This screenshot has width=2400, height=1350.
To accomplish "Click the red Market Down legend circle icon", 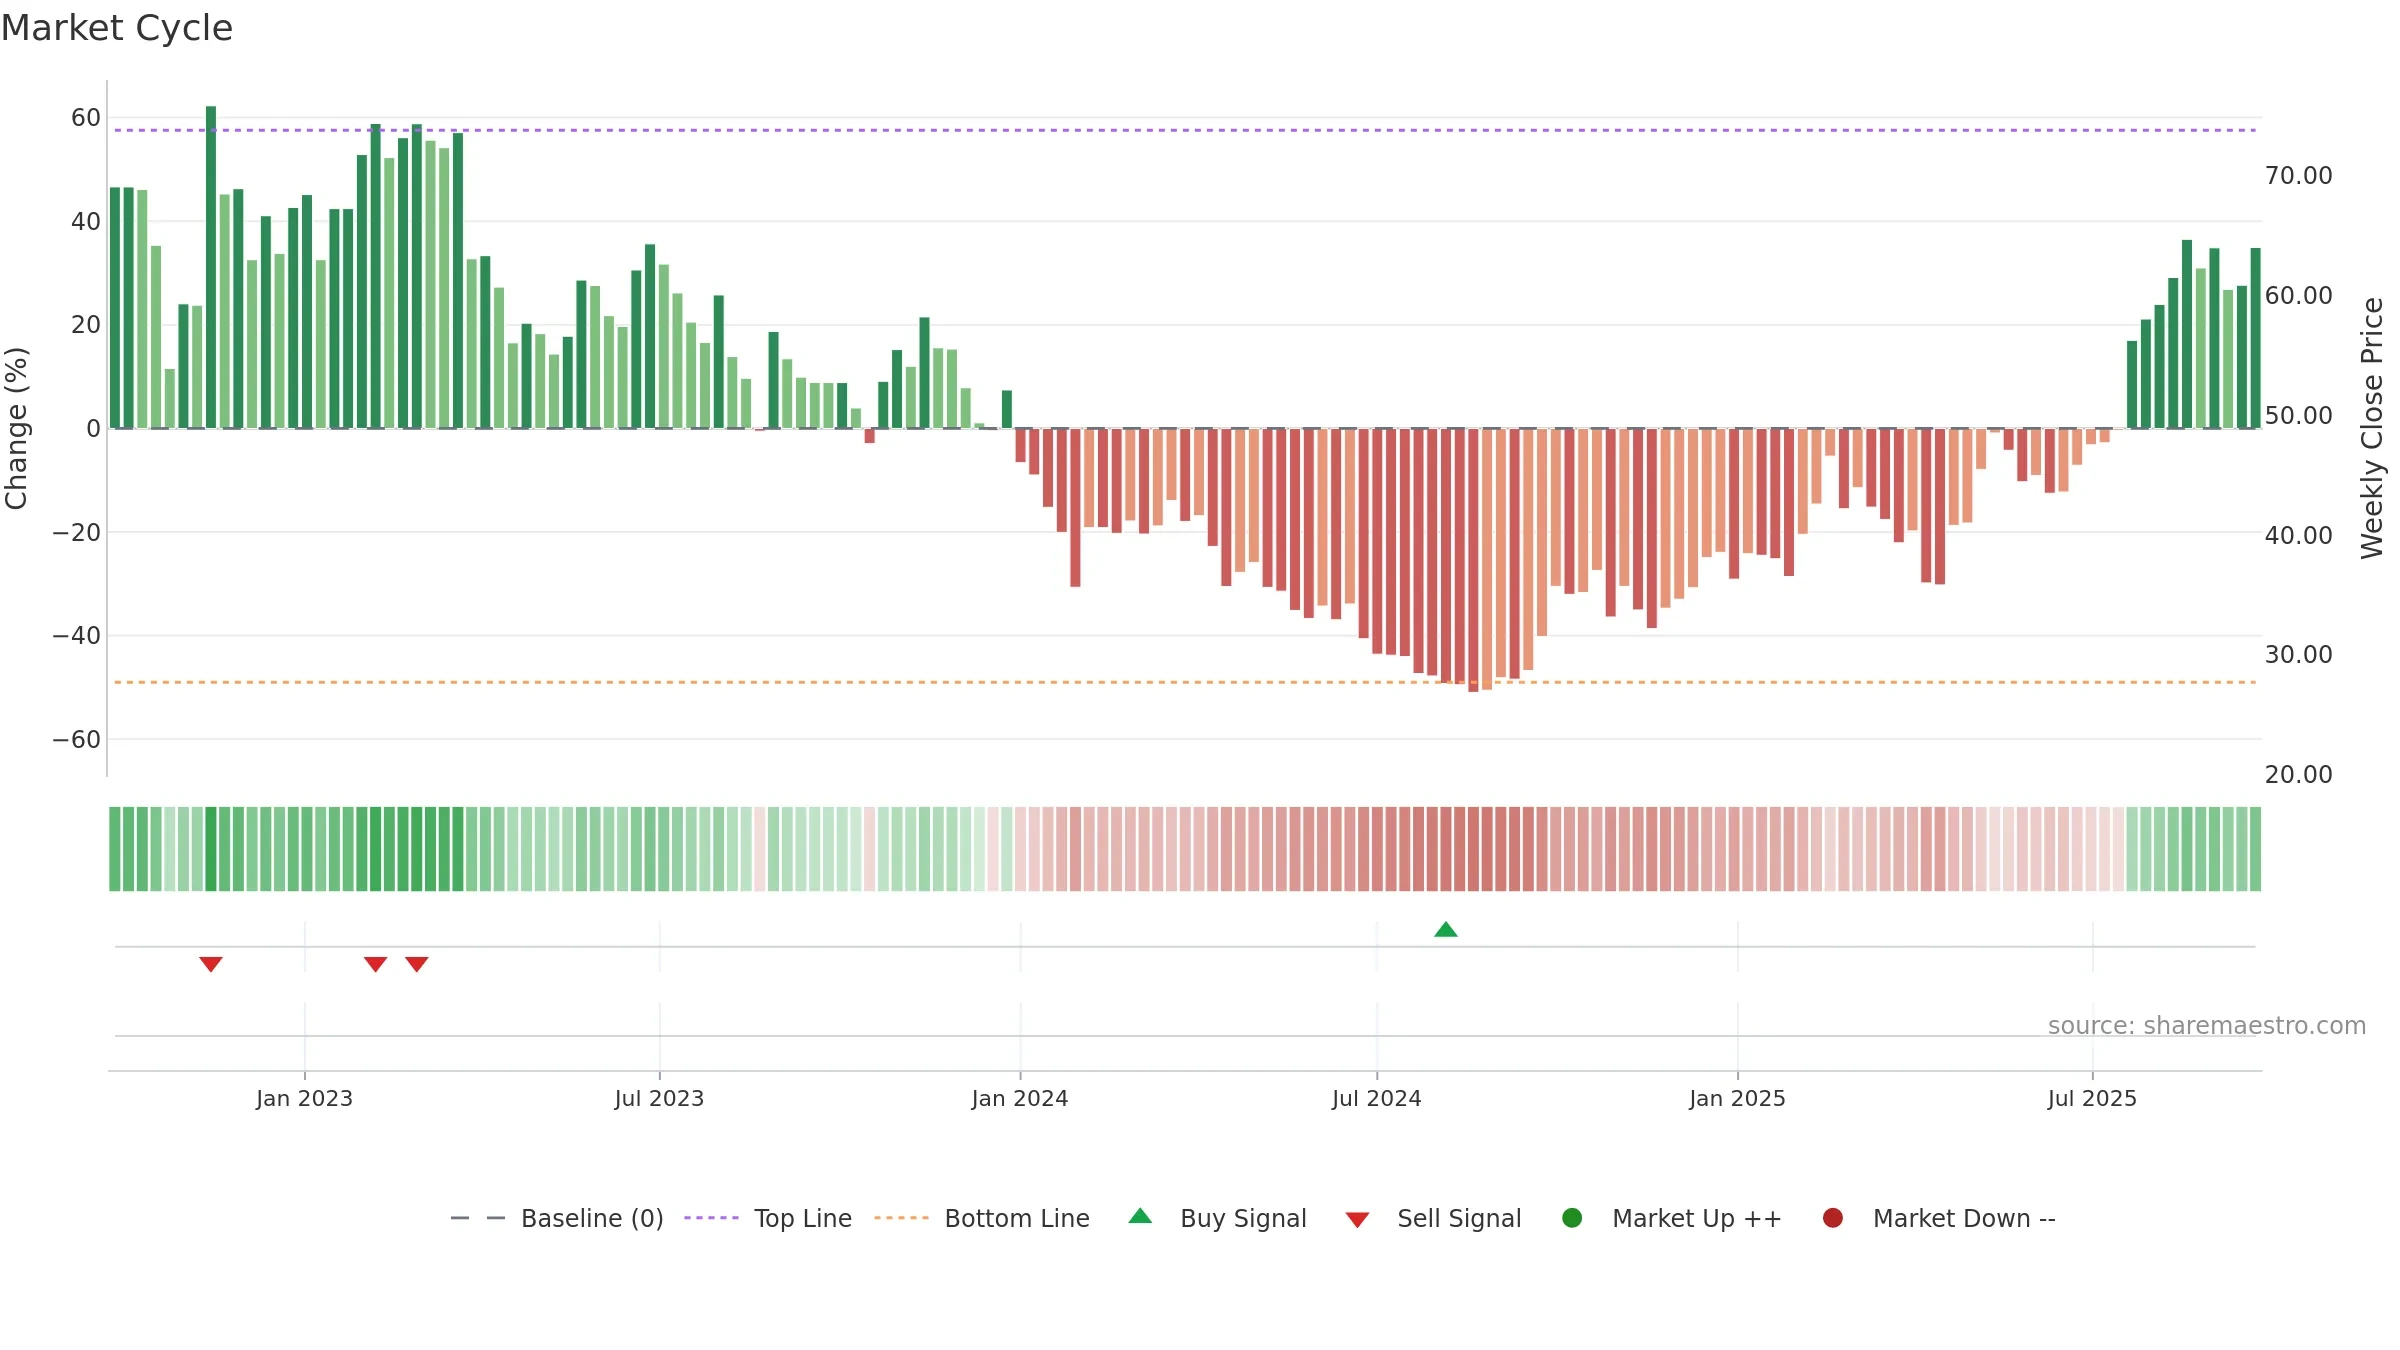I will click(1833, 1218).
